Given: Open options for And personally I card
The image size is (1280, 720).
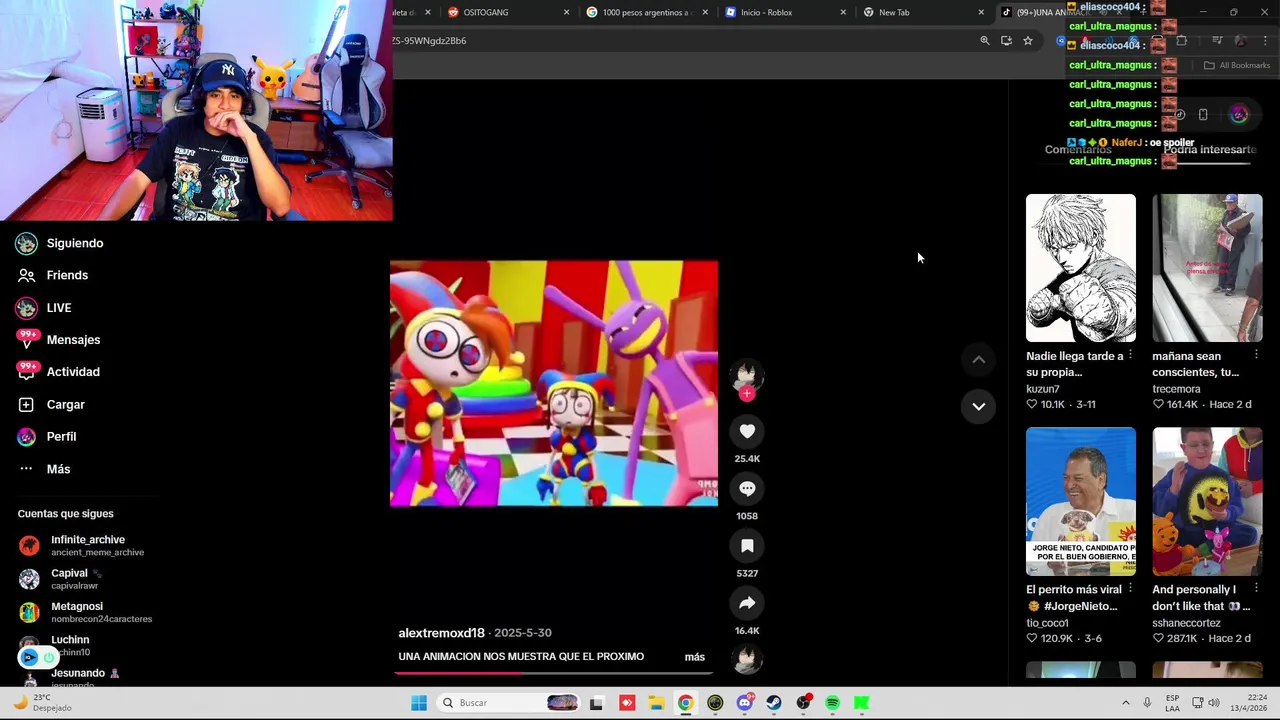Looking at the screenshot, I should coord(1256,589).
